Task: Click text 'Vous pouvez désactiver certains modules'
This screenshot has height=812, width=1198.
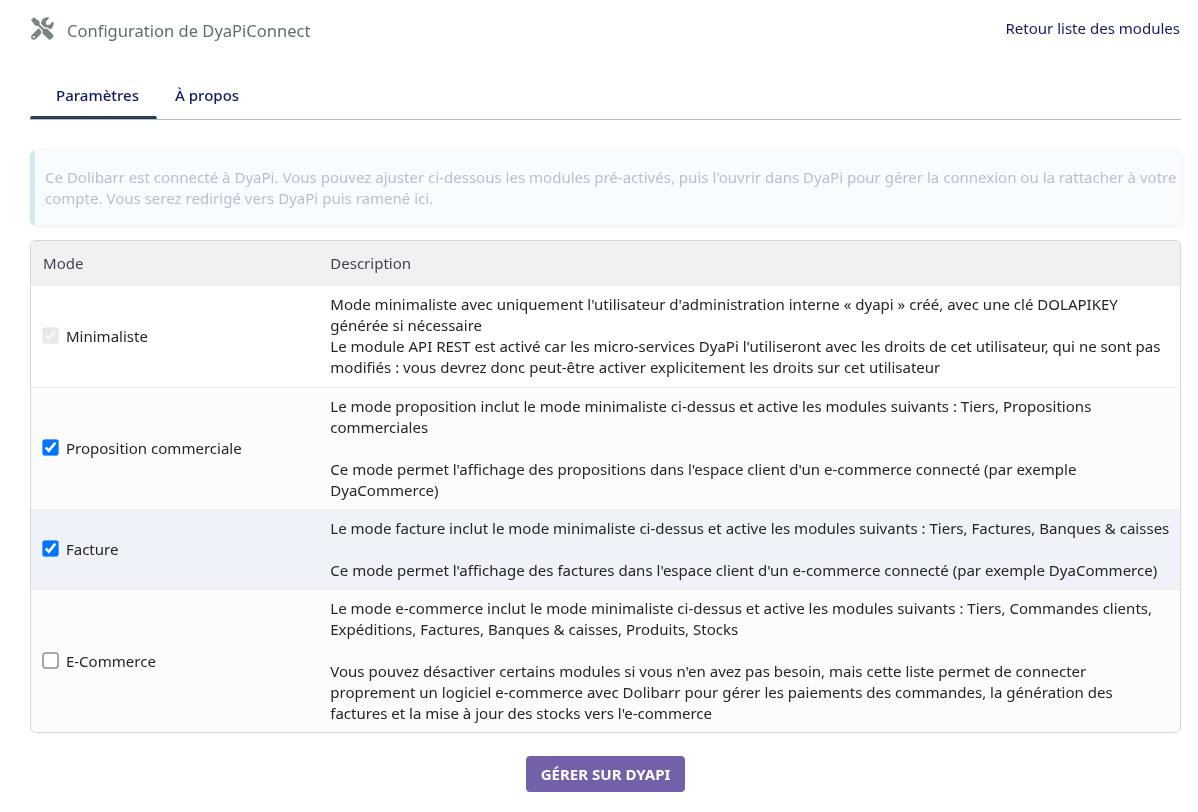Action: tap(721, 693)
